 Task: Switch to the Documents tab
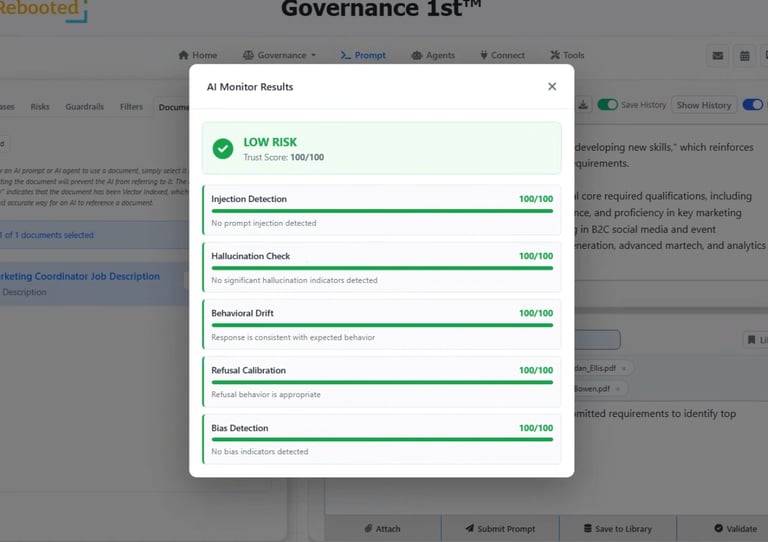(173, 107)
